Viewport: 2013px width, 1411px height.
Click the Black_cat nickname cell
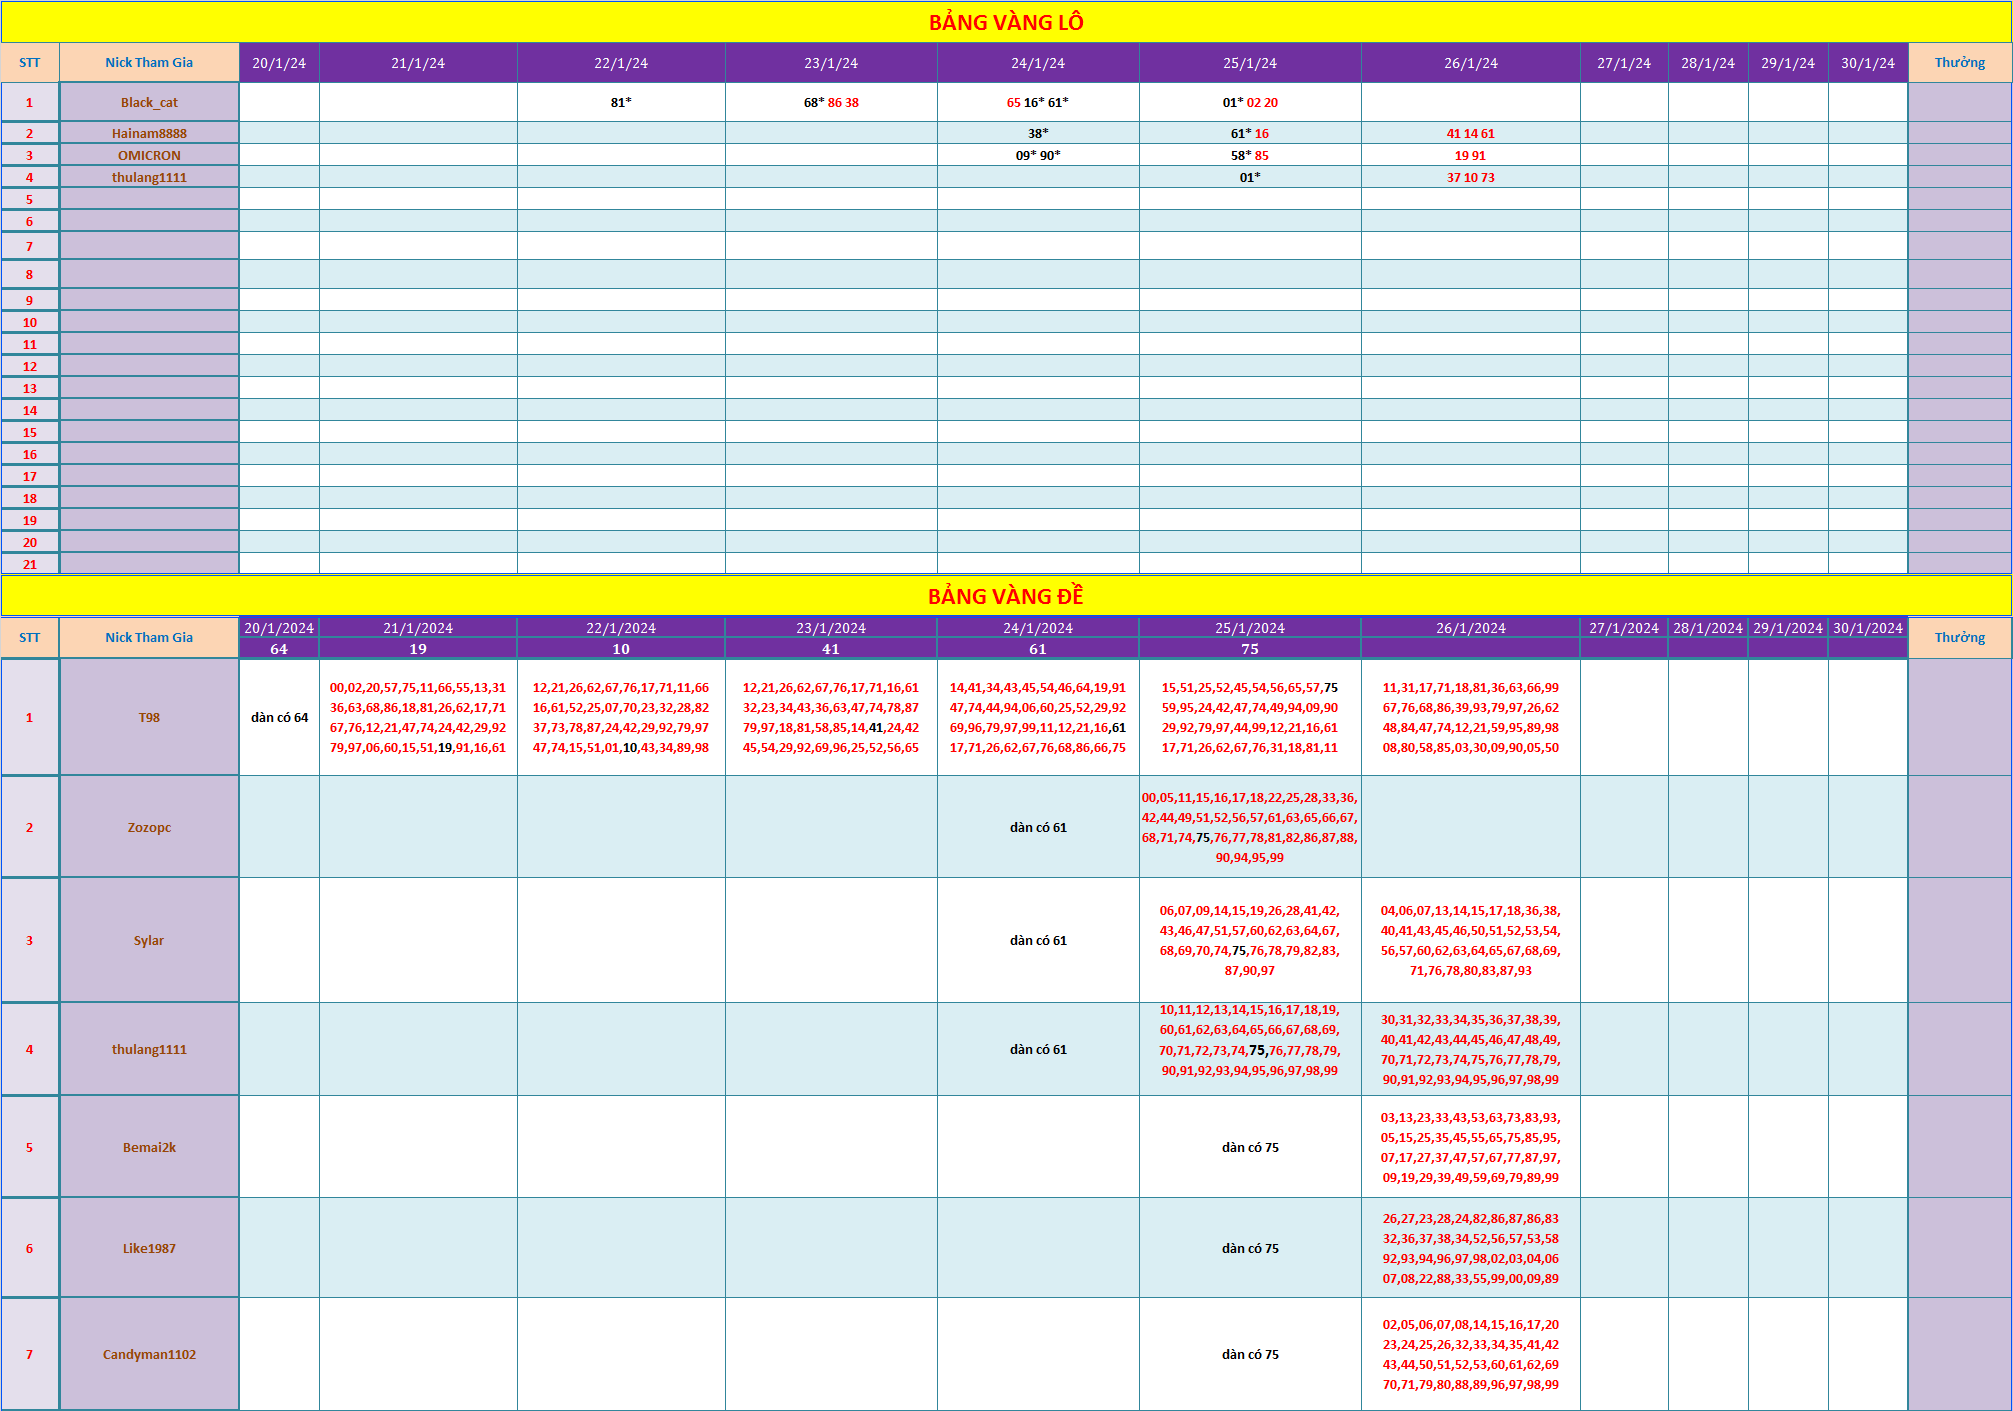(149, 102)
